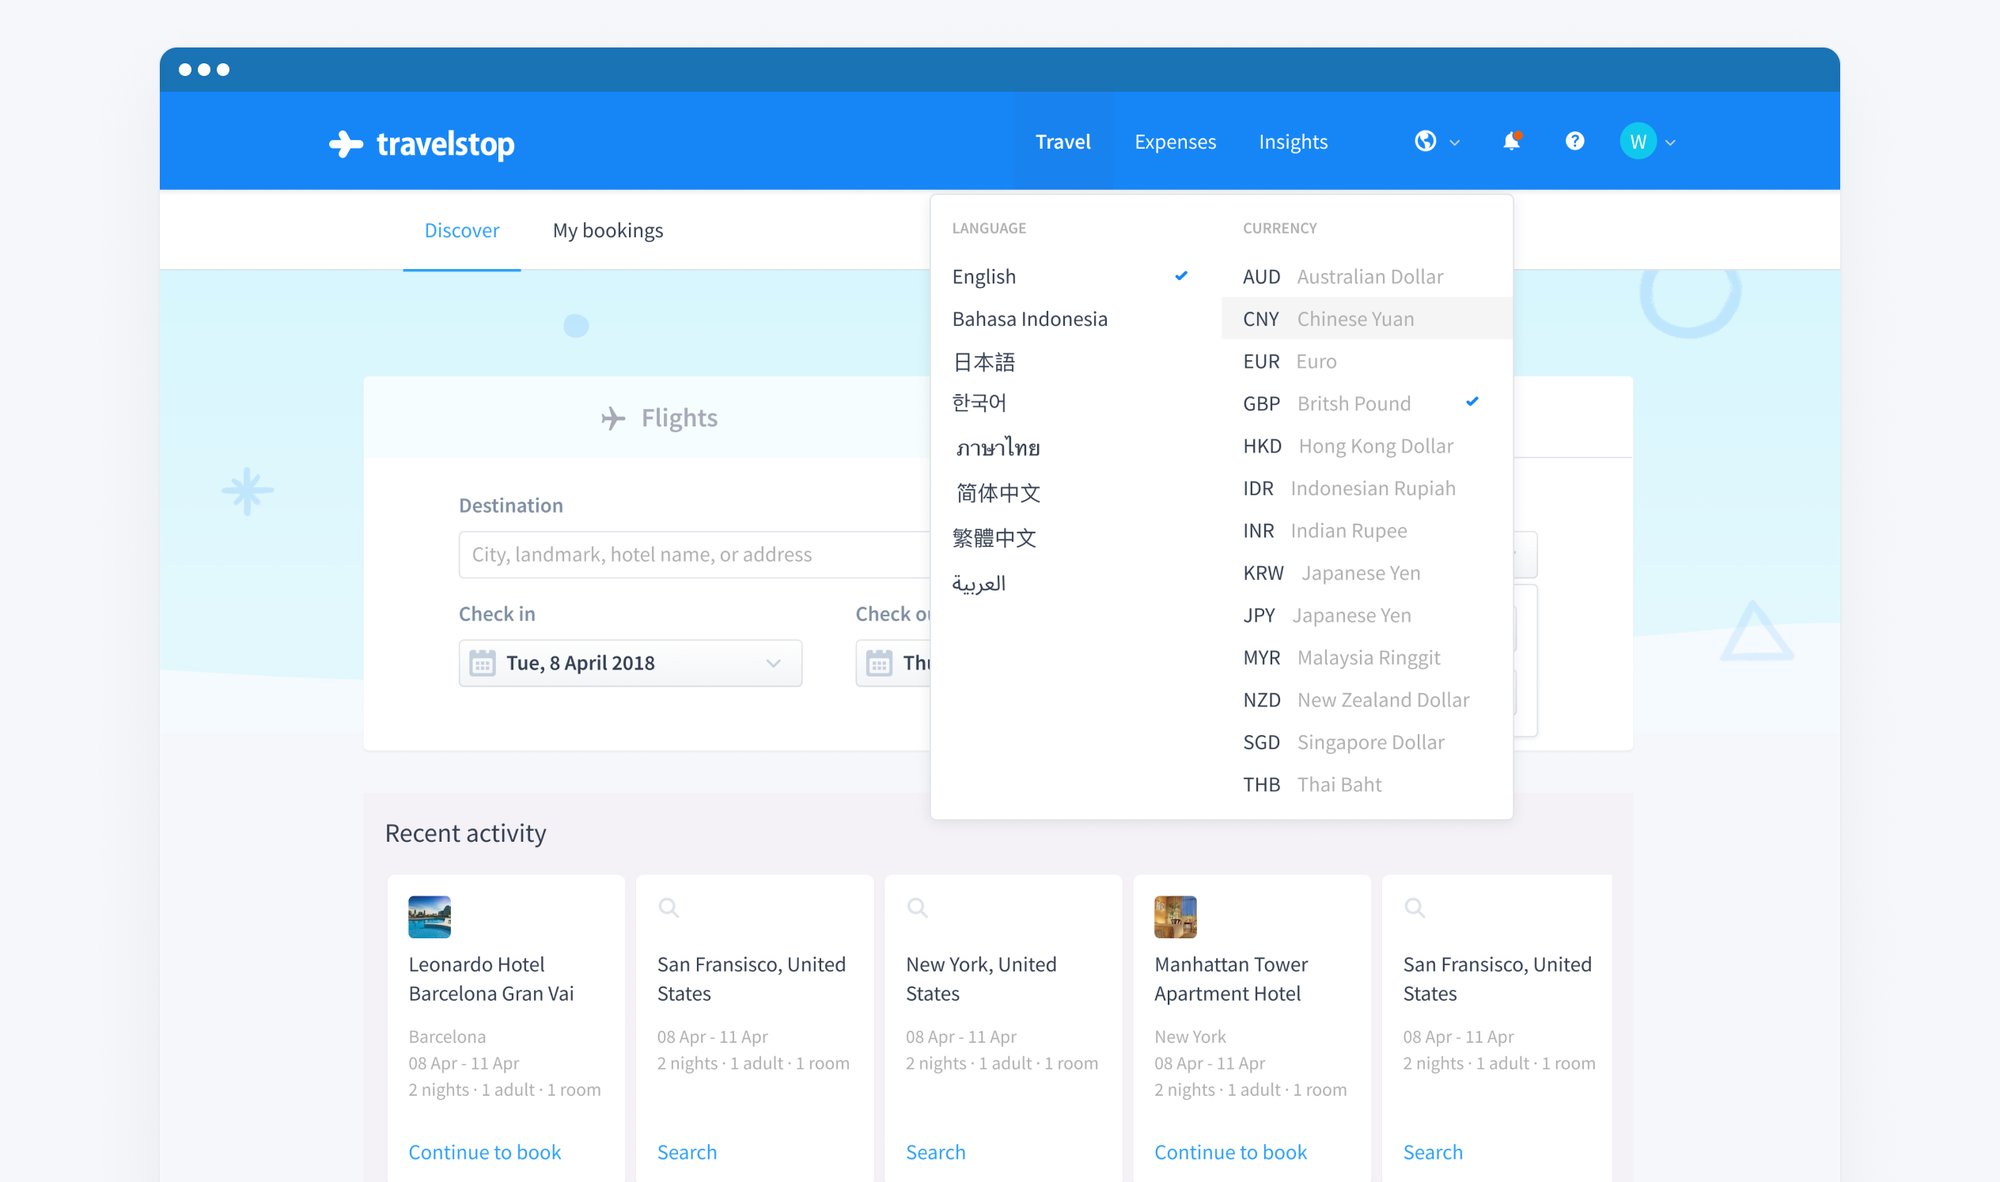Image resolution: width=2000 pixels, height=1182 pixels.
Task: Switch to the Travel menu
Action: click(1063, 141)
